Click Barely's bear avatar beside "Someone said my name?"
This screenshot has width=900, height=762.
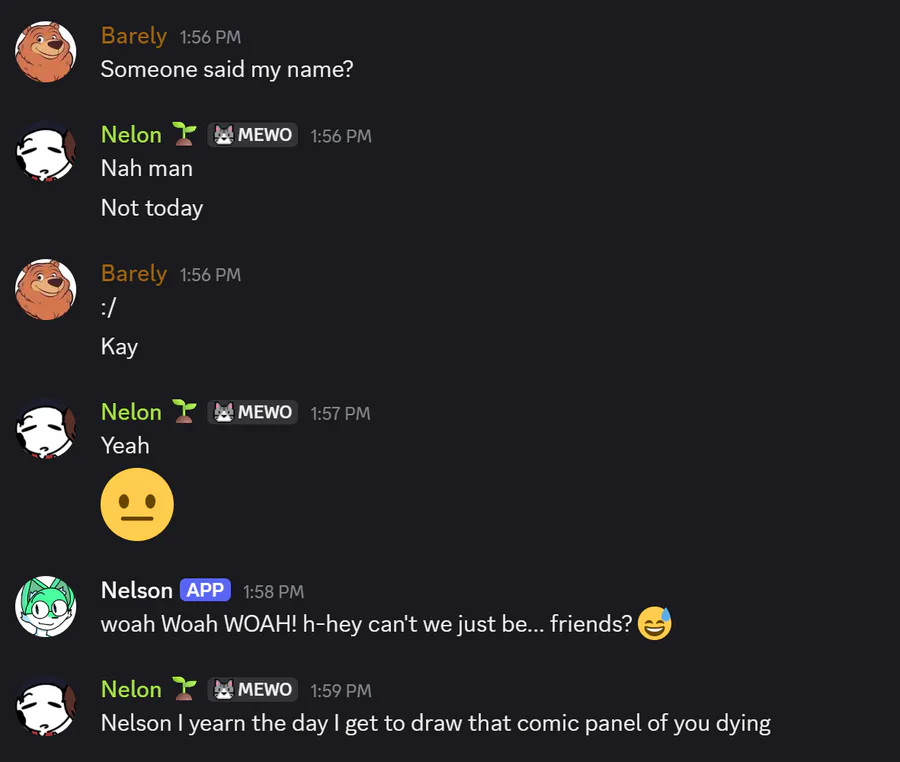coord(46,52)
